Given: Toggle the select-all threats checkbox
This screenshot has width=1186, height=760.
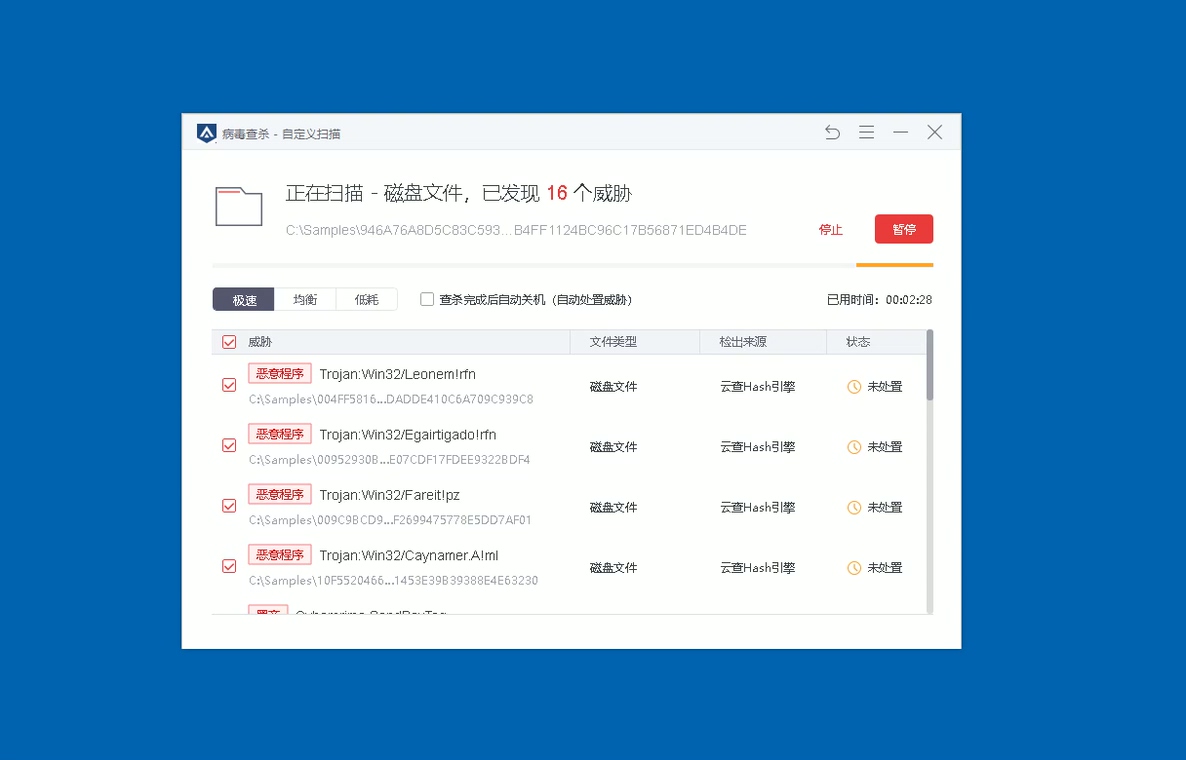Looking at the screenshot, I should (x=229, y=342).
